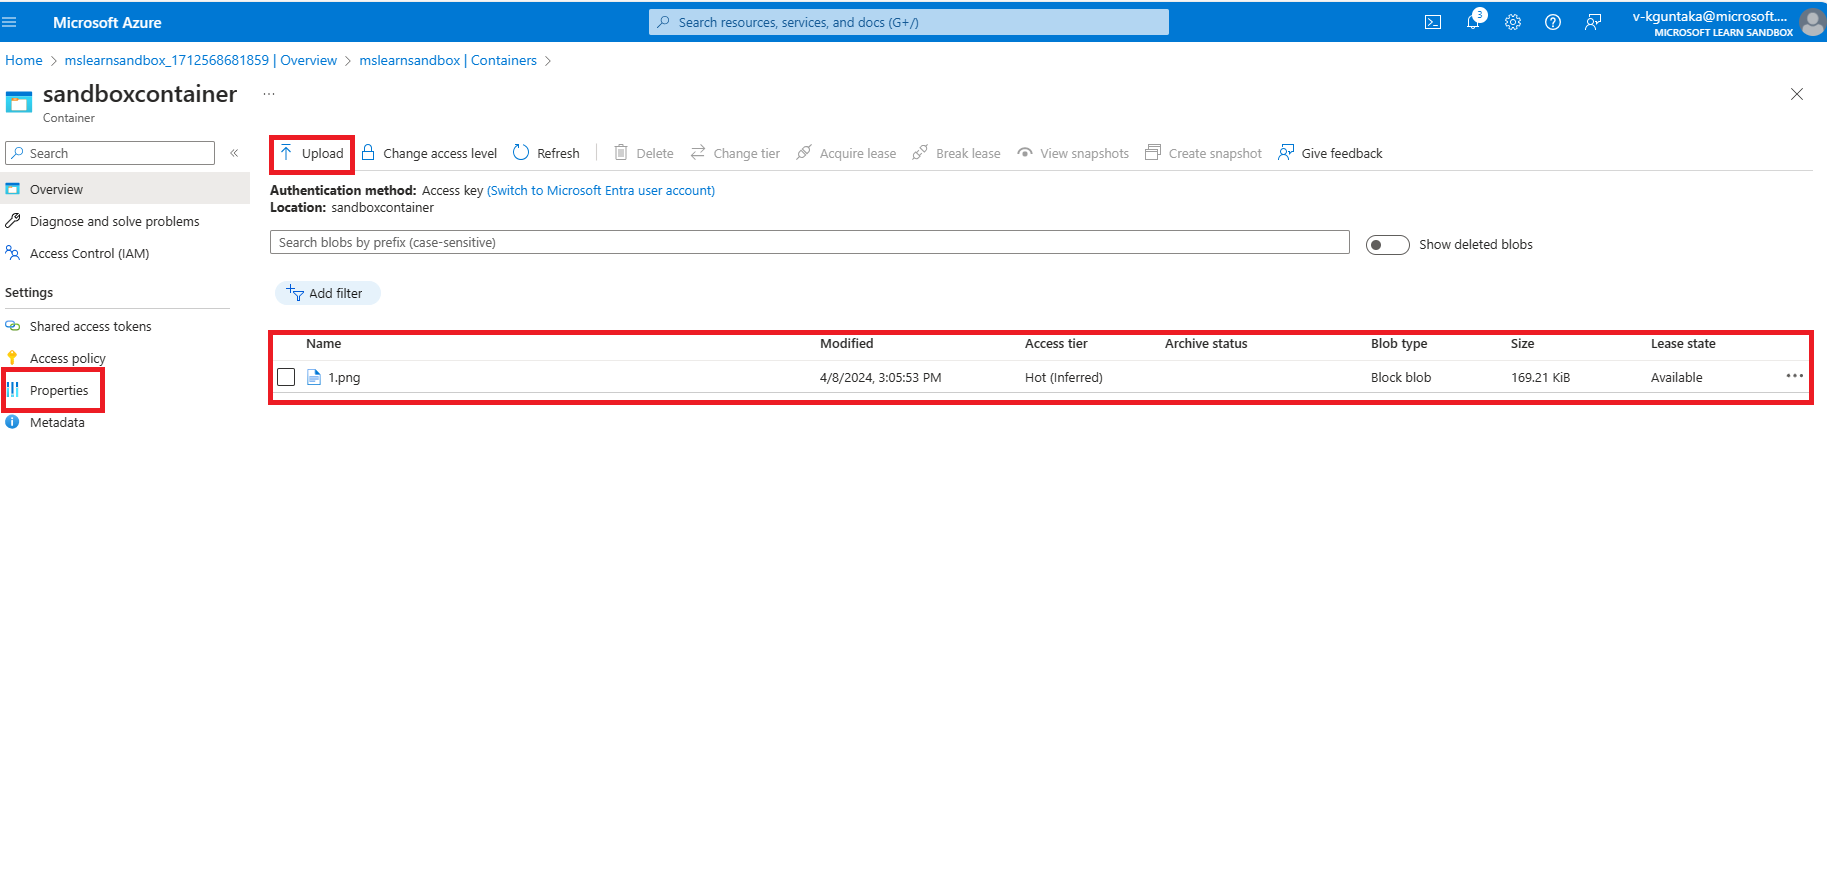
Task: Open the notifications bell
Action: click(1473, 22)
